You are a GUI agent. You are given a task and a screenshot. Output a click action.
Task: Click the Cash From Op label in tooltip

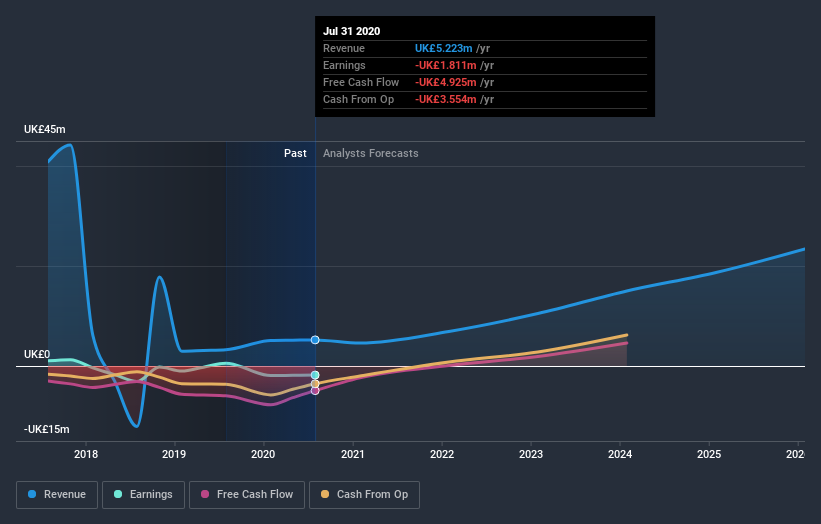click(x=358, y=99)
